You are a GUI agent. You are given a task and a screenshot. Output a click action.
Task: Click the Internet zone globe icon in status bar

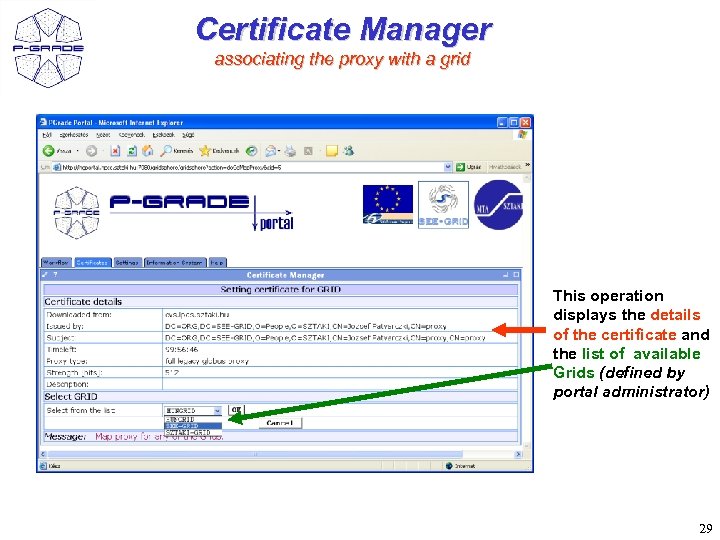click(x=449, y=466)
